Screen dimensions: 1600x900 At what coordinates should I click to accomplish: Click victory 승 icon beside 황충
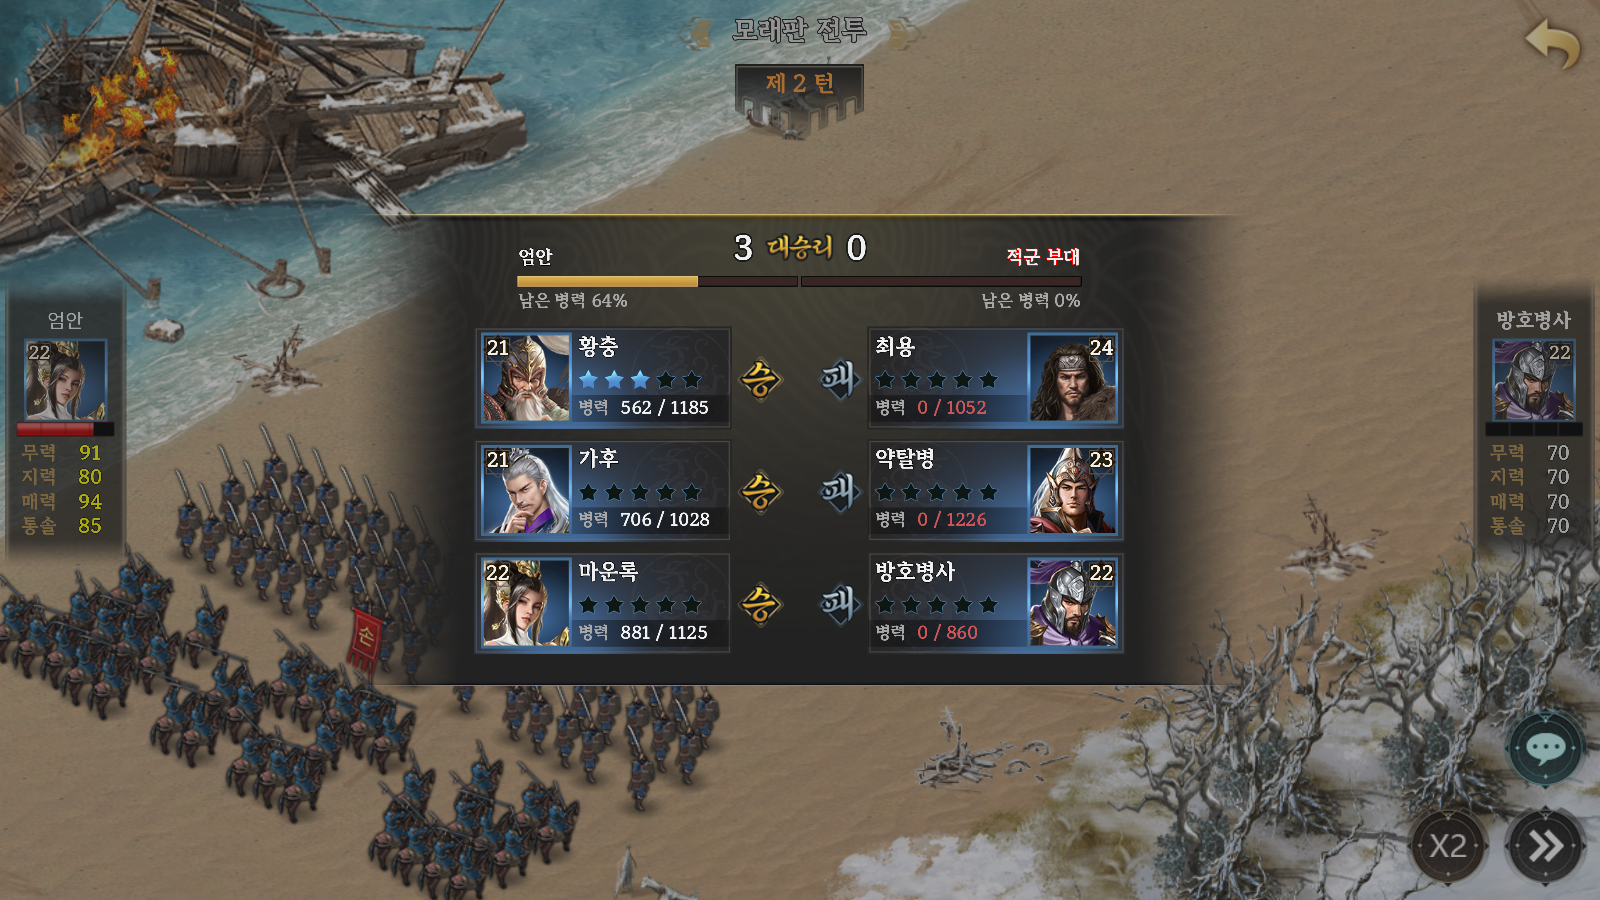760,379
